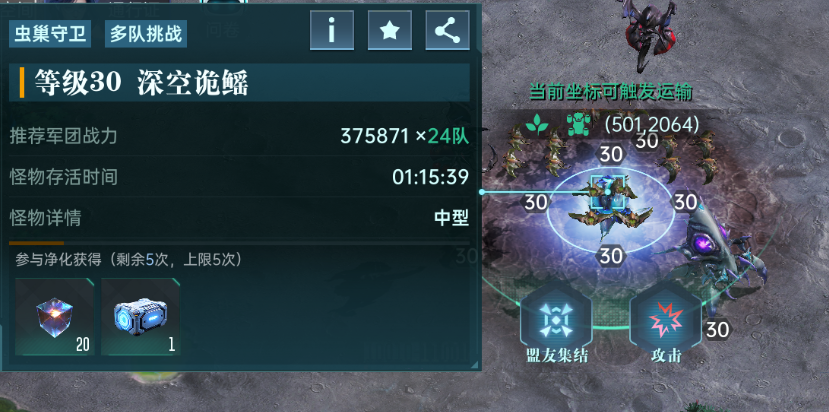Click the orange progress bar under details
This screenshot has width=829, height=412.
pos(36,243)
